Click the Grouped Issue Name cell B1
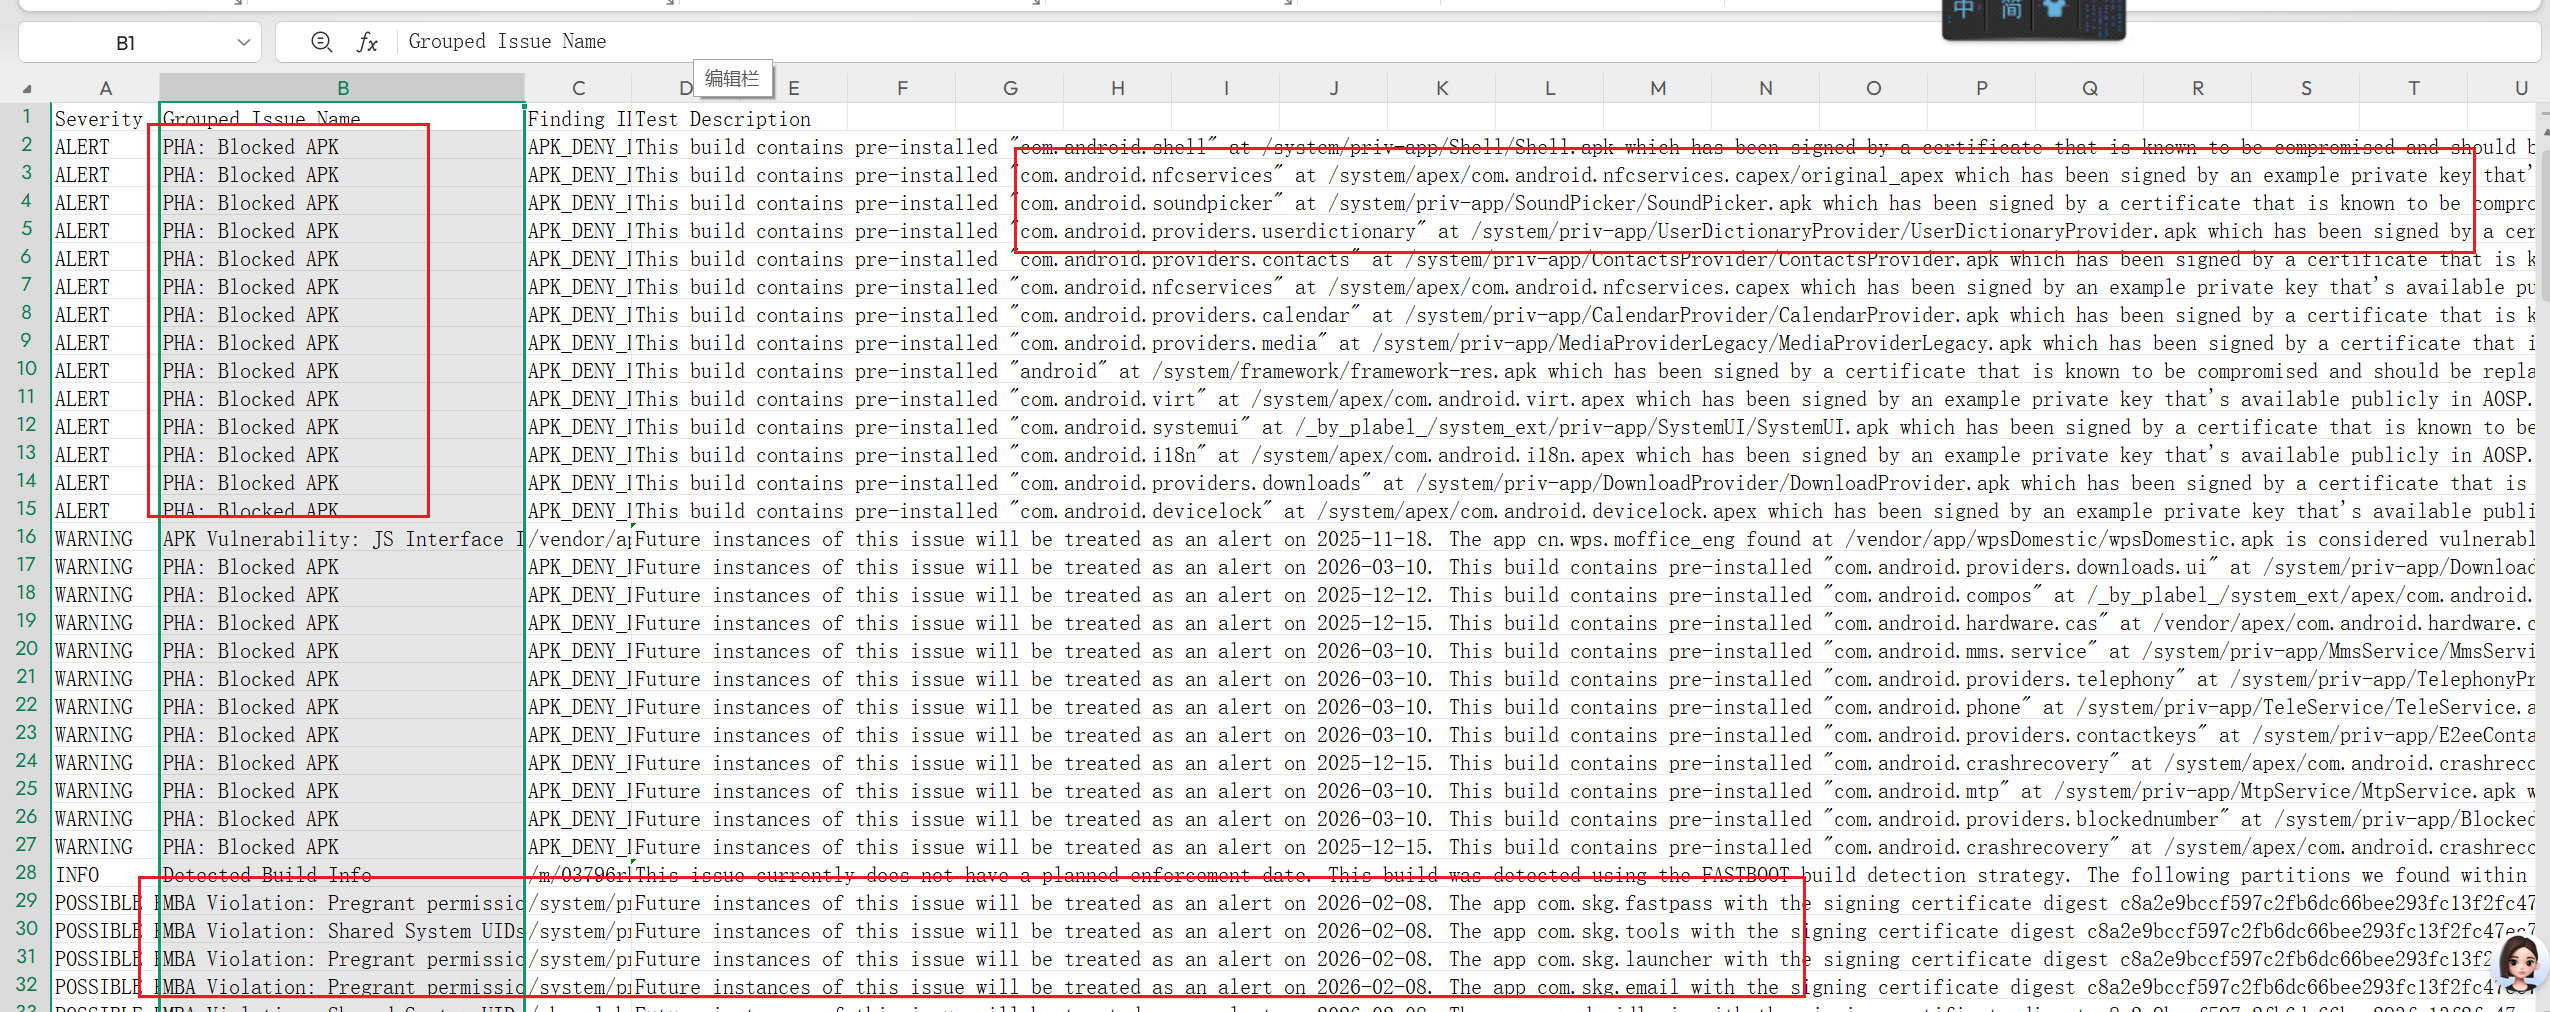 (342, 119)
